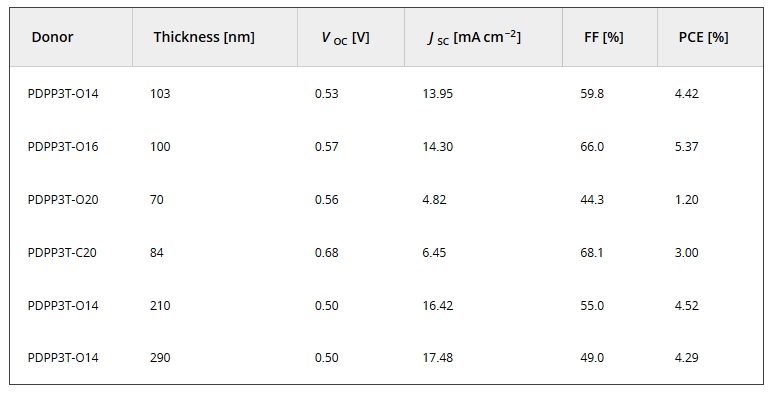Viewport: 774px width, 395px height.
Task: Click fill factor value 68.1
Action: 591,253
